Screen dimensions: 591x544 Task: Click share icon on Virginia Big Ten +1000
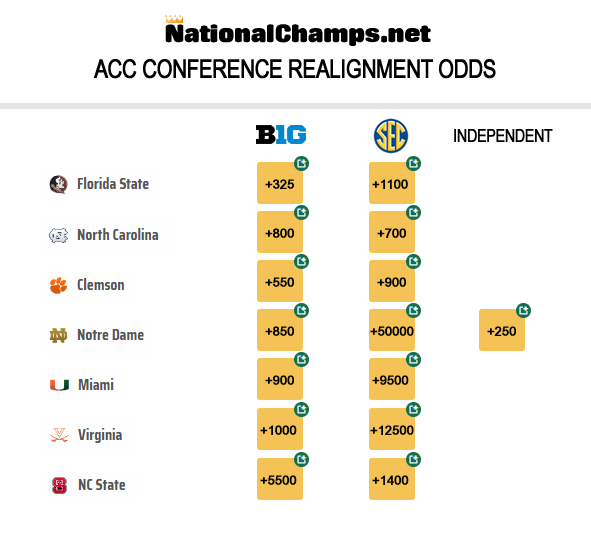point(302,409)
